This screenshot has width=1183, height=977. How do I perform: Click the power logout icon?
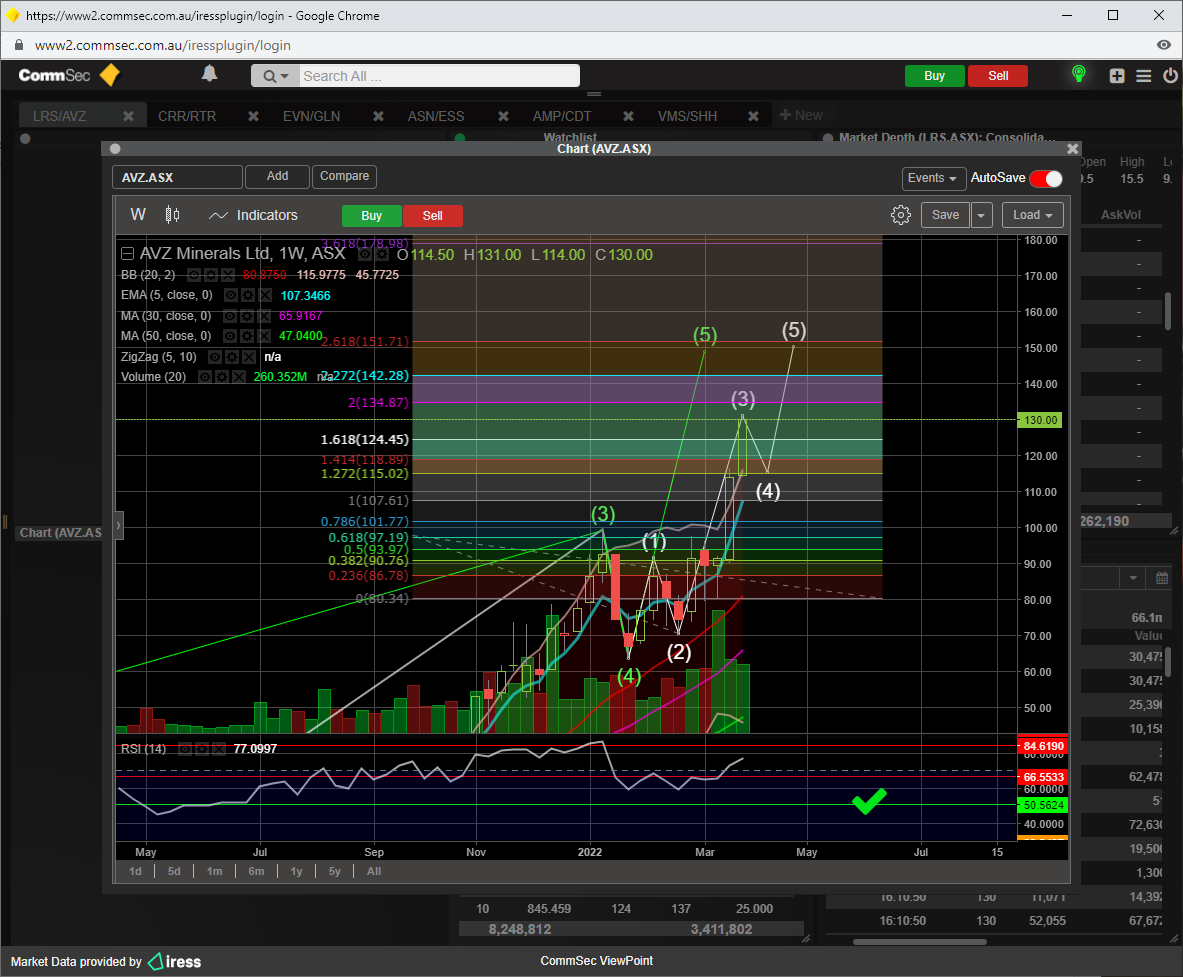pyautogui.click(x=1170, y=76)
